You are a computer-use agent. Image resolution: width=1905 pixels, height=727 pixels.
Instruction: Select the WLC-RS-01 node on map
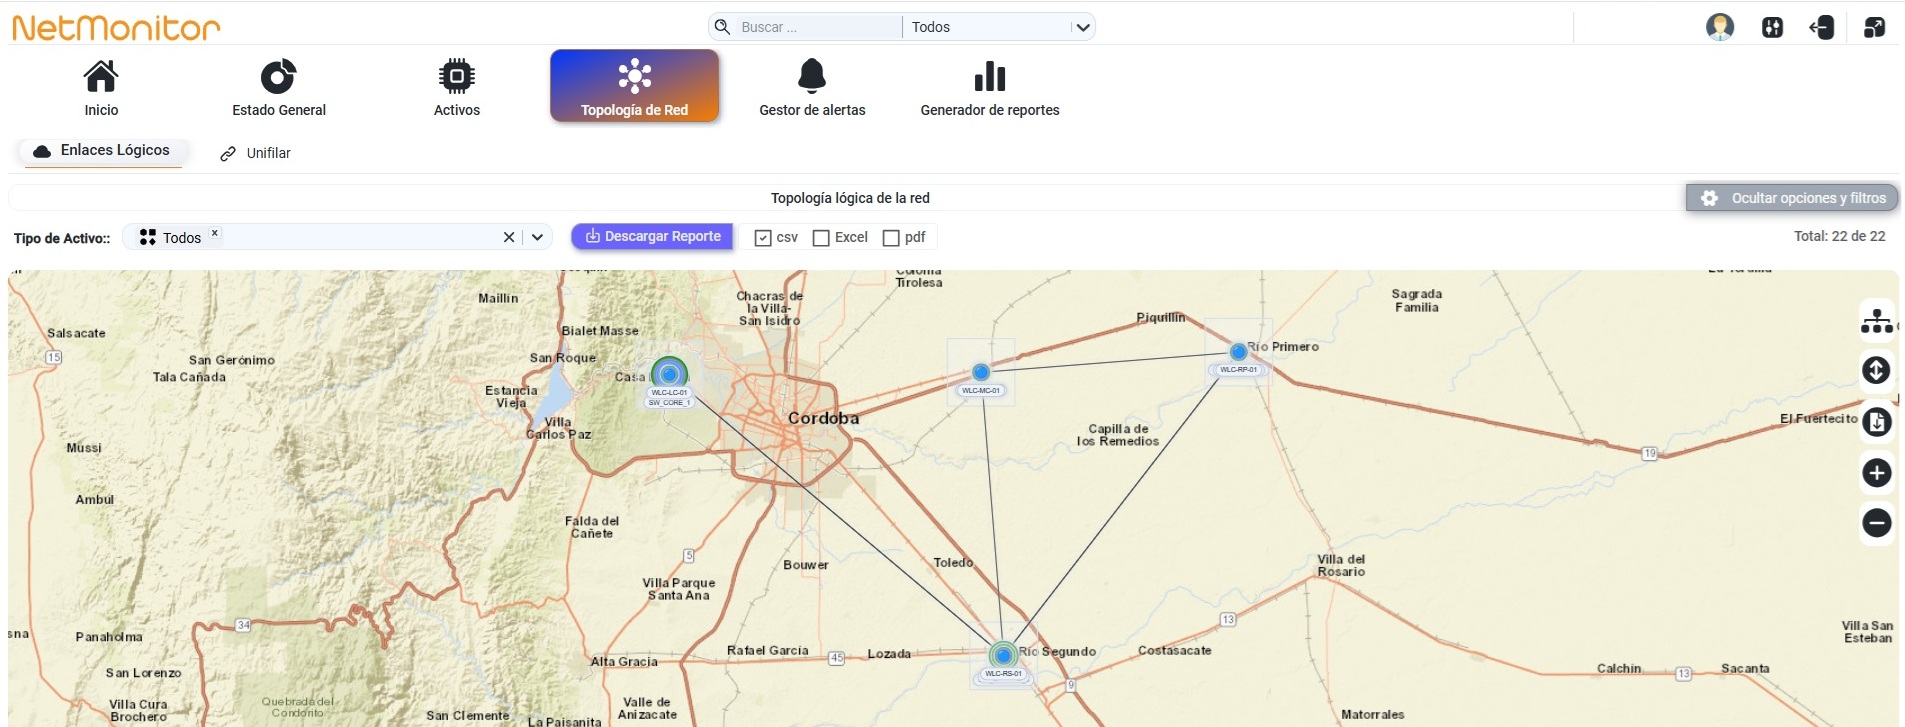pyautogui.click(x=1003, y=656)
